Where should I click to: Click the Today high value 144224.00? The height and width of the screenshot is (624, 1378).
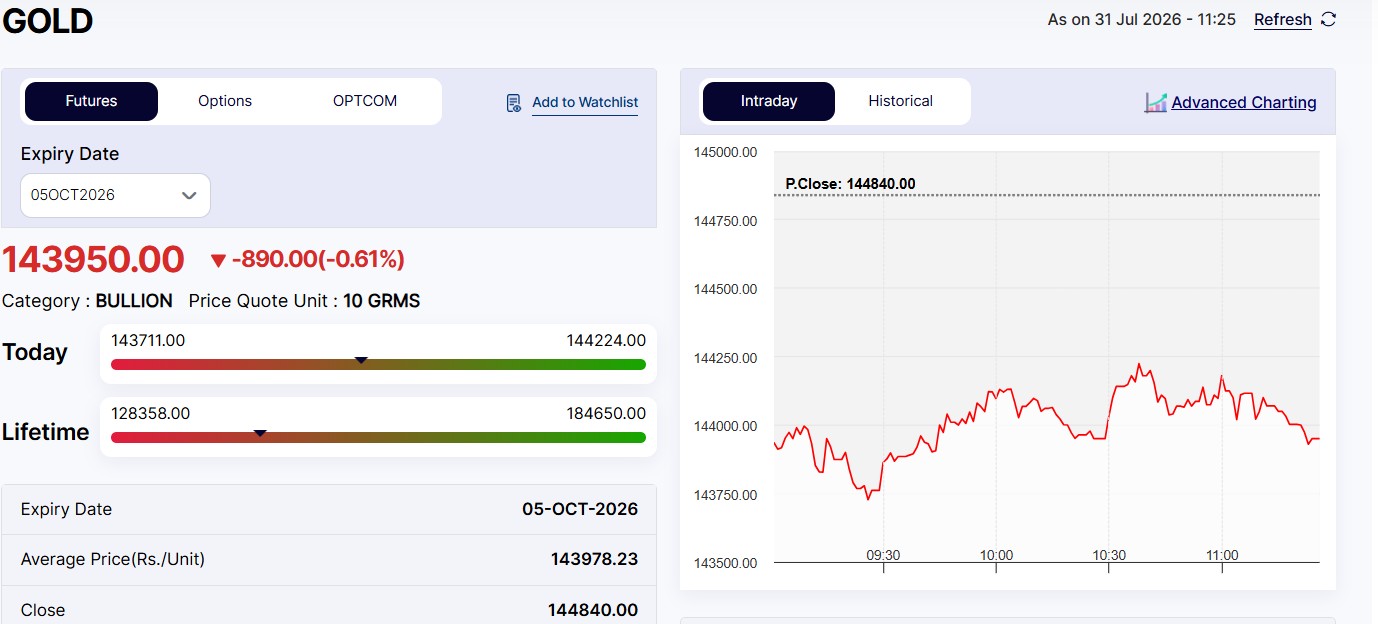tap(606, 340)
